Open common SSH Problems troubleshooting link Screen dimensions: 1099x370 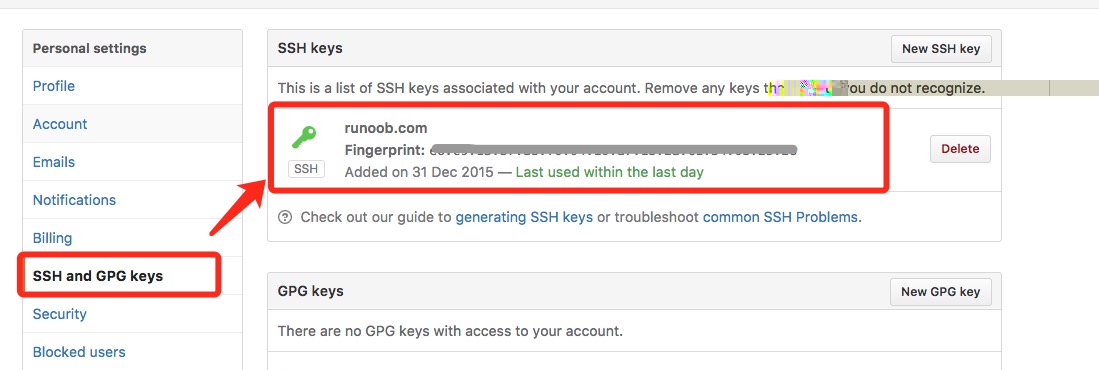(x=780, y=217)
